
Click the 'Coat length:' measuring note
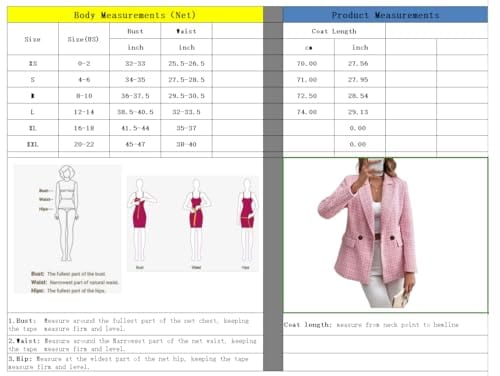click(x=371, y=324)
